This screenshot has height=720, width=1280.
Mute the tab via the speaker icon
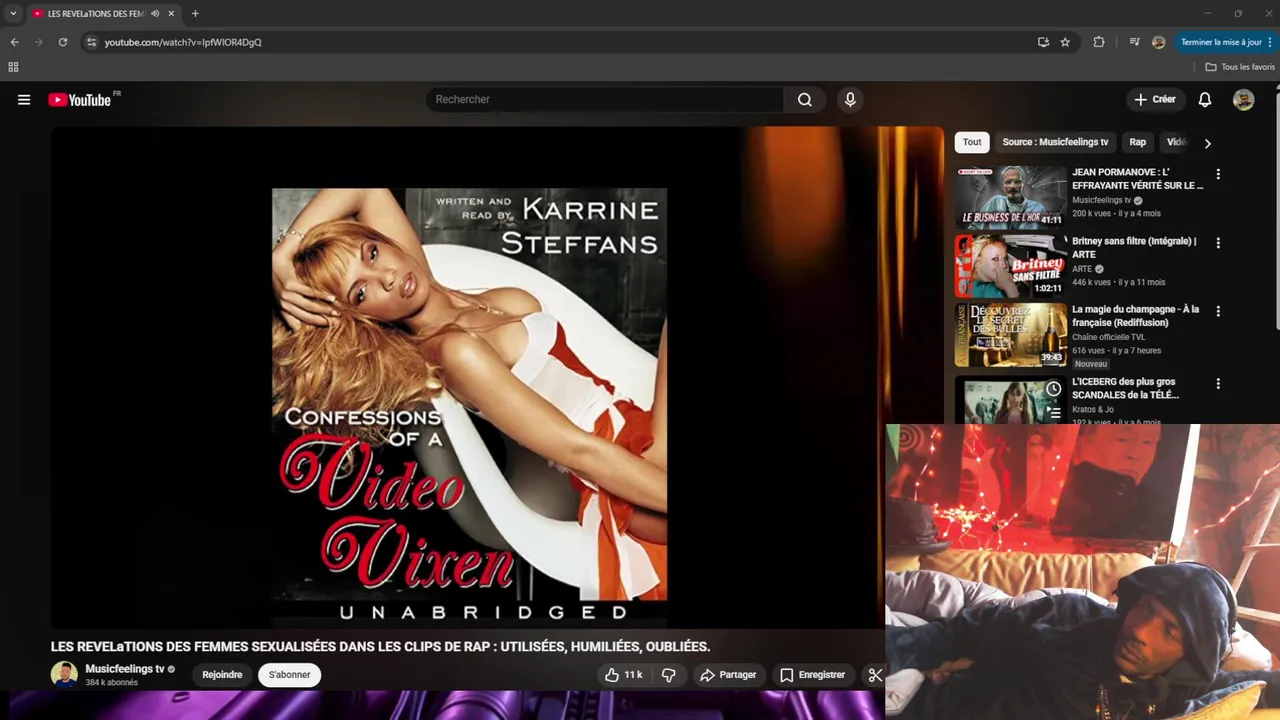(154, 14)
